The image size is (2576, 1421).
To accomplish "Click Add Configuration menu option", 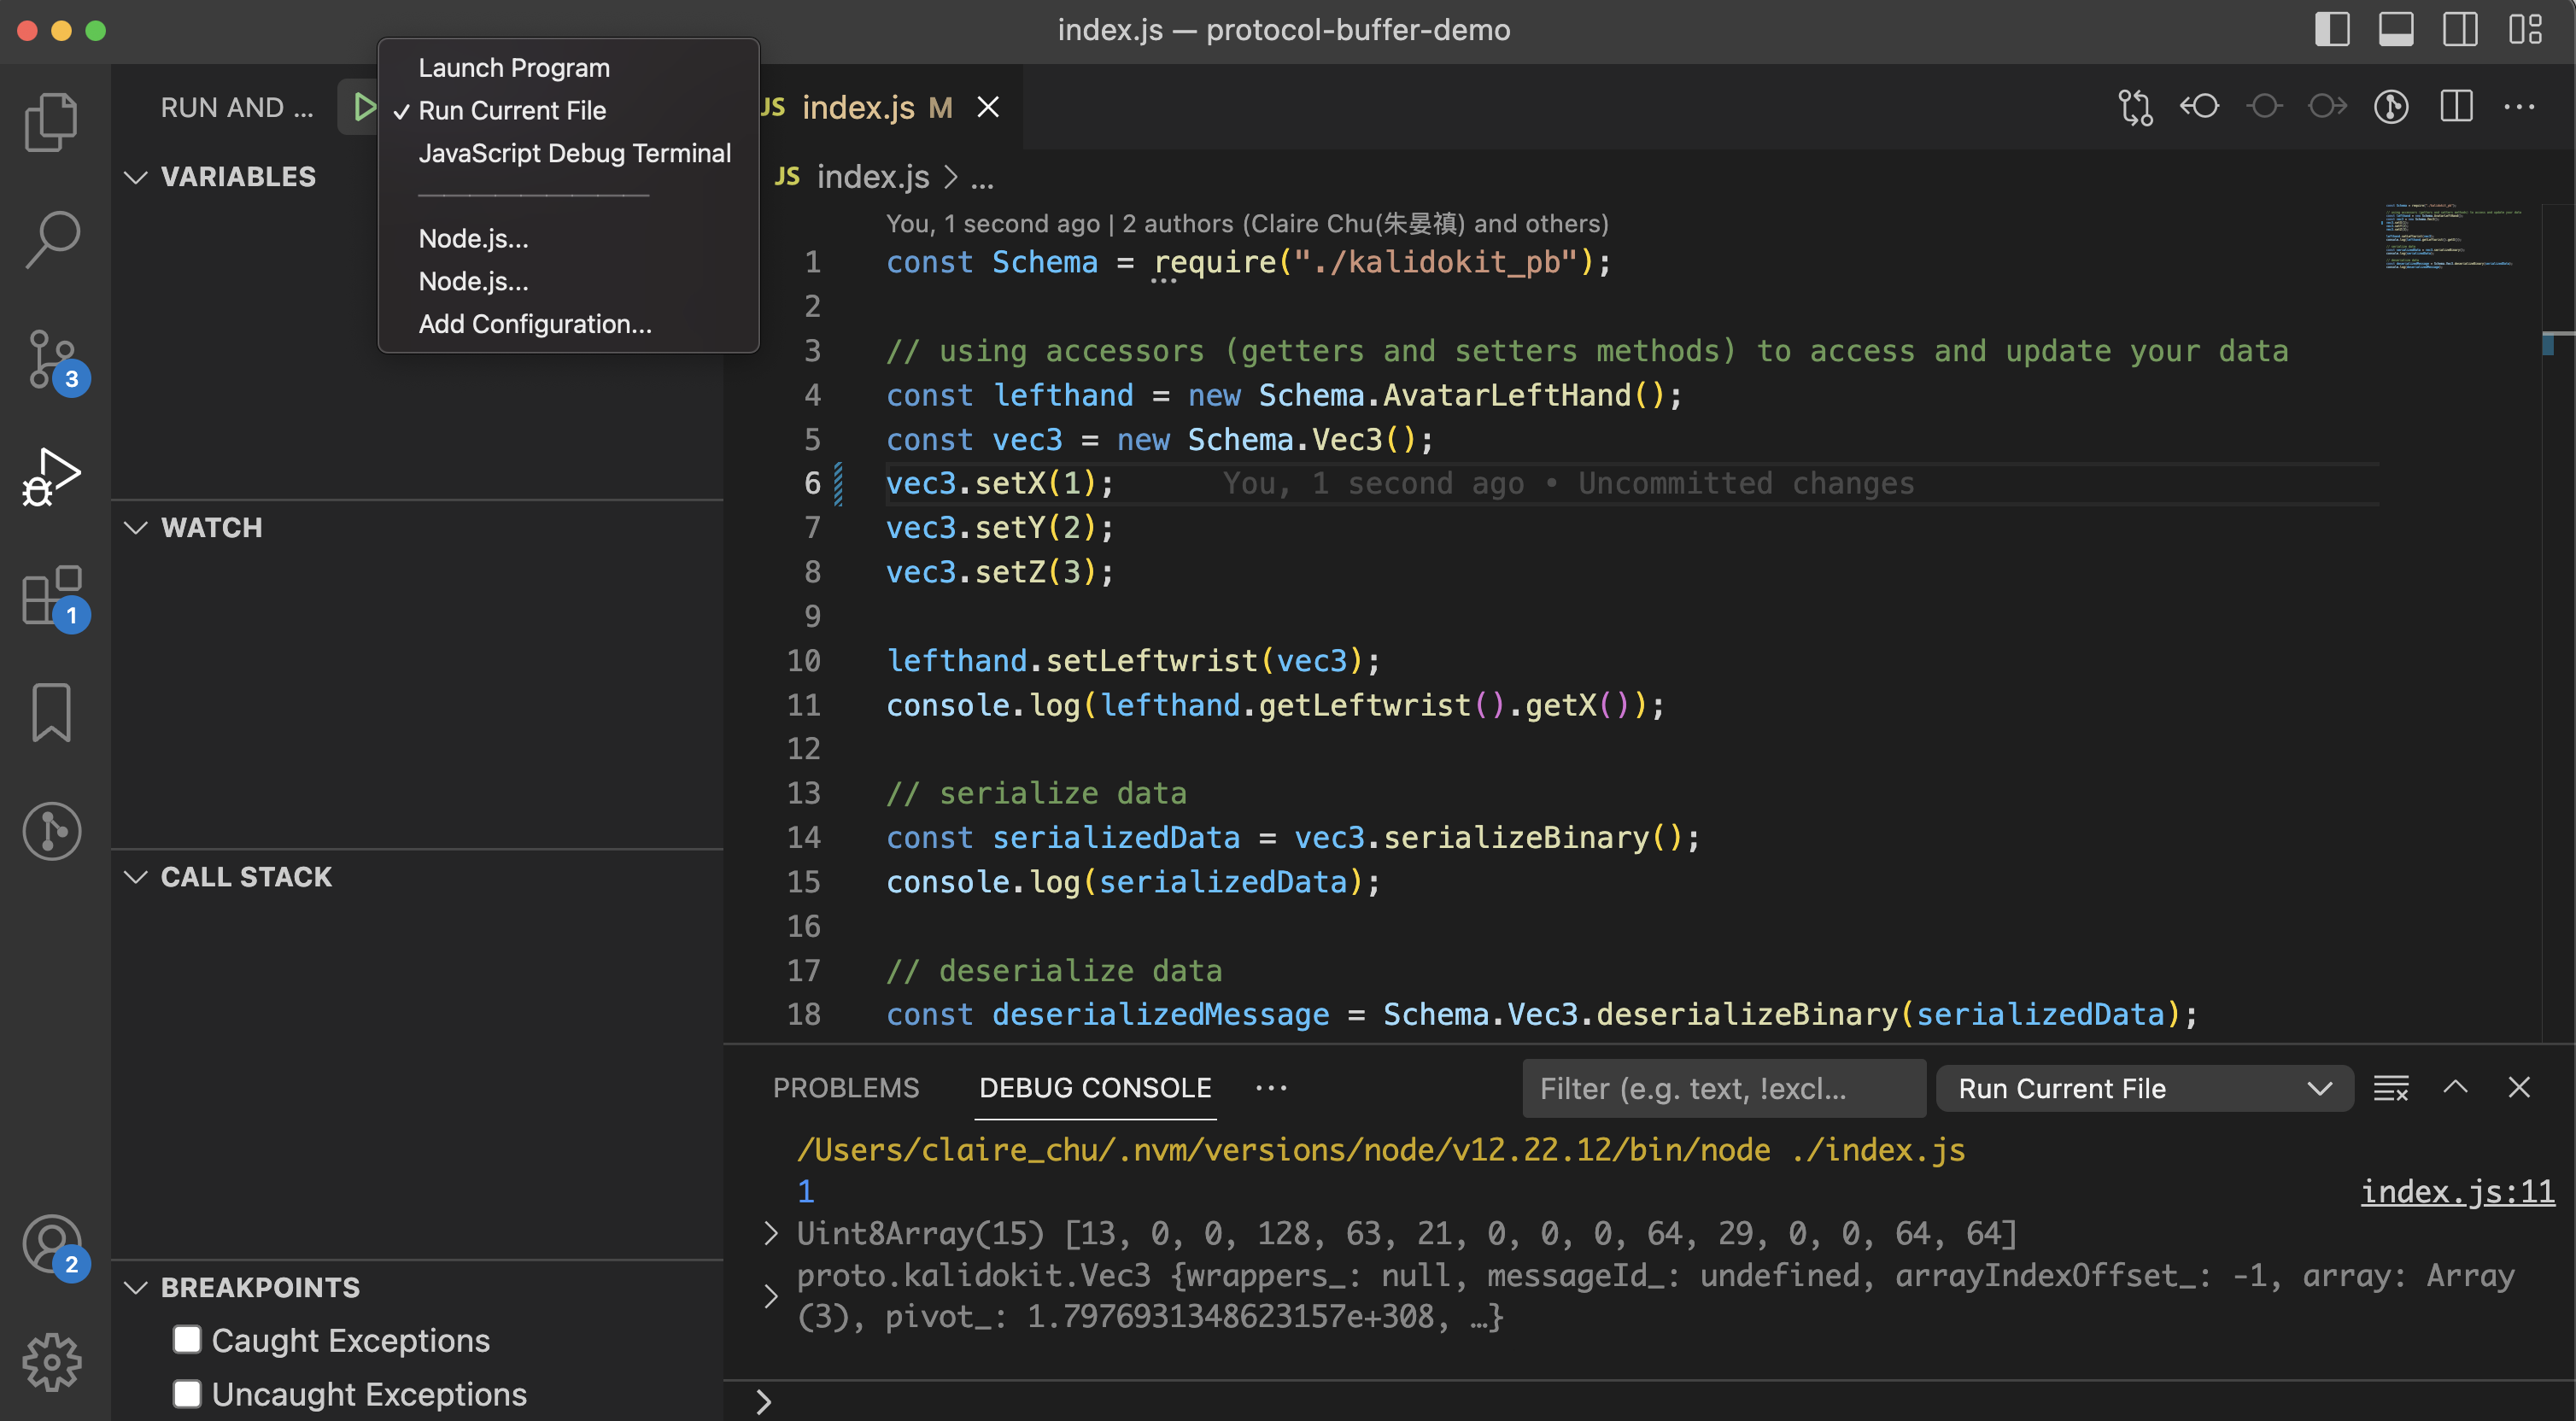I will tap(534, 322).
